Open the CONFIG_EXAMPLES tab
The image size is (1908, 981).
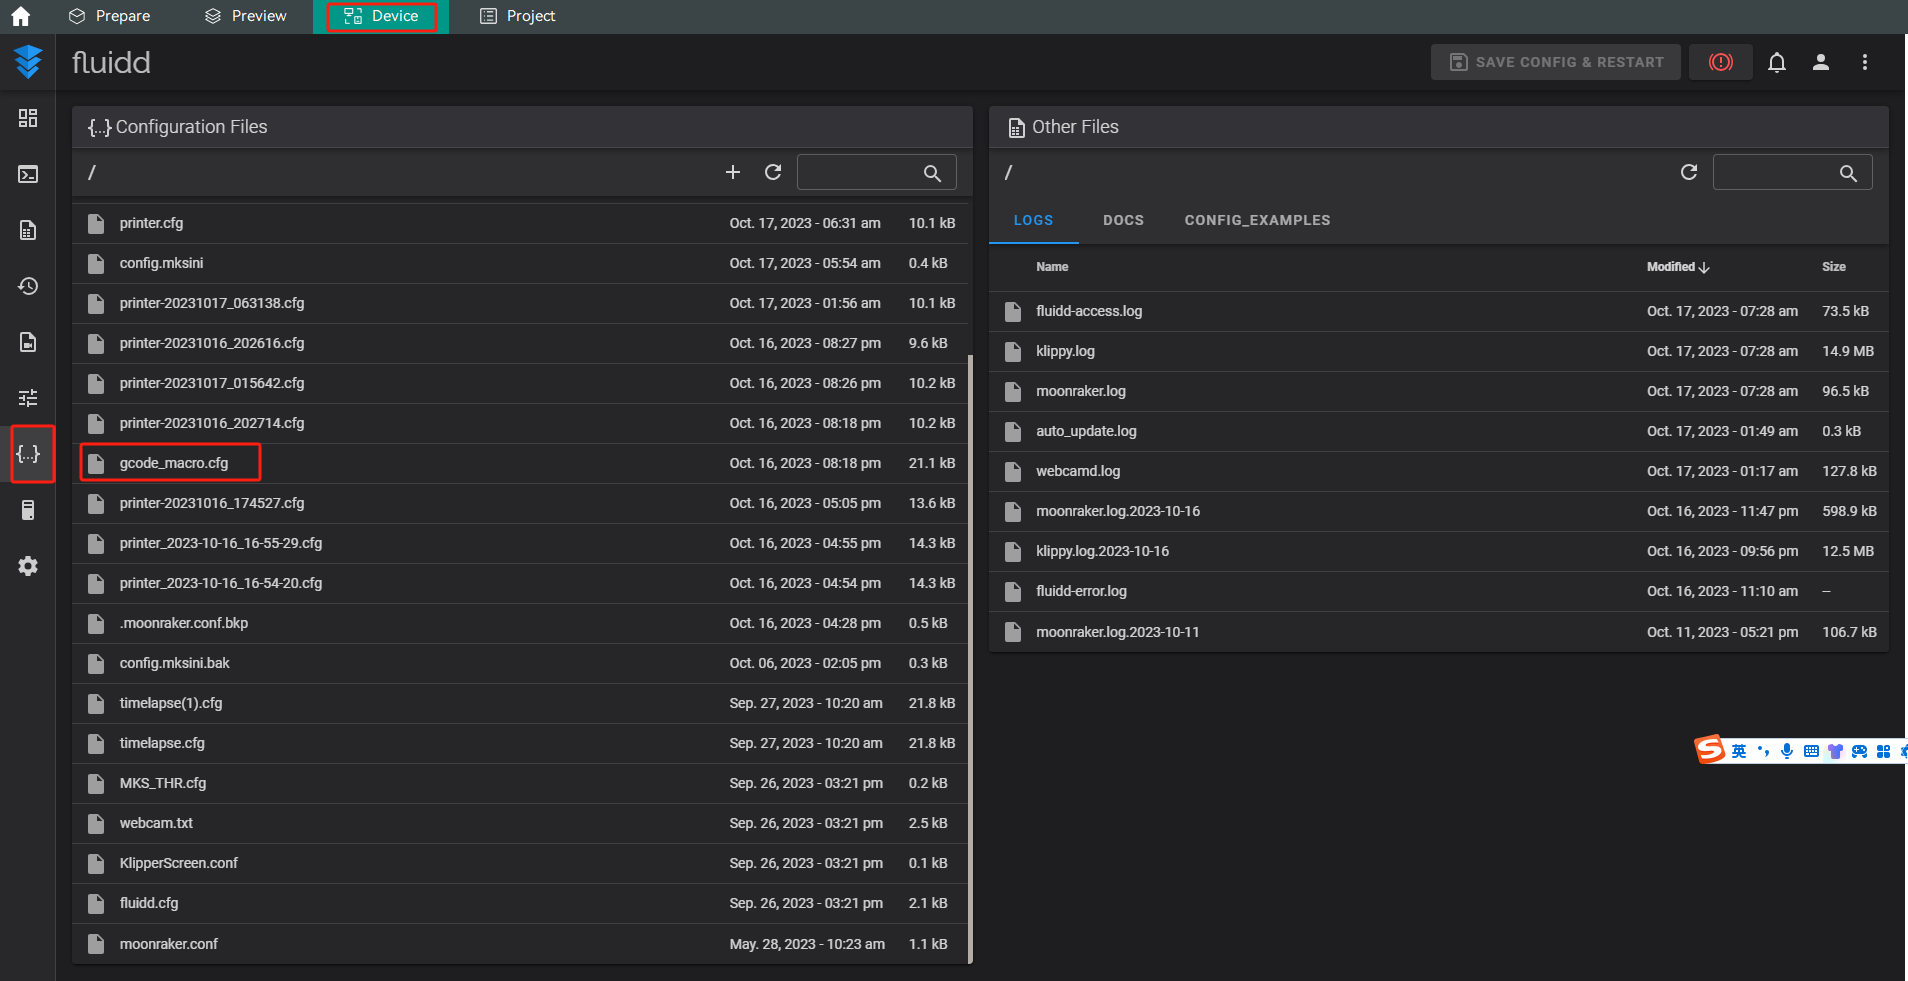(x=1257, y=220)
